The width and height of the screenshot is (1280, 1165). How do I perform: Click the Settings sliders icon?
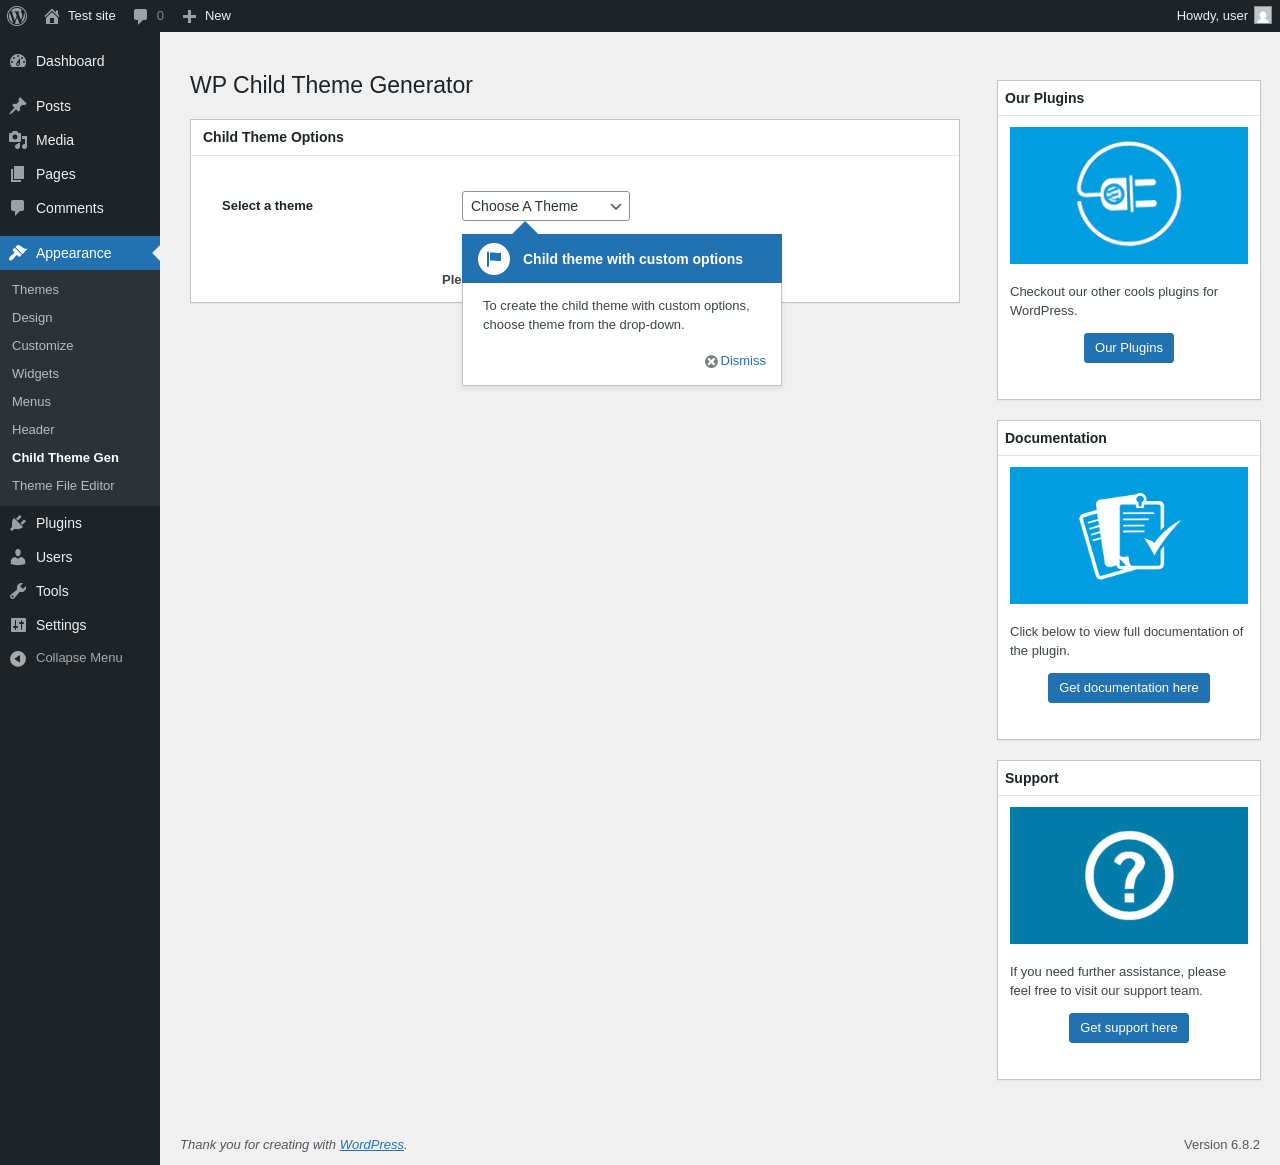click(18, 625)
